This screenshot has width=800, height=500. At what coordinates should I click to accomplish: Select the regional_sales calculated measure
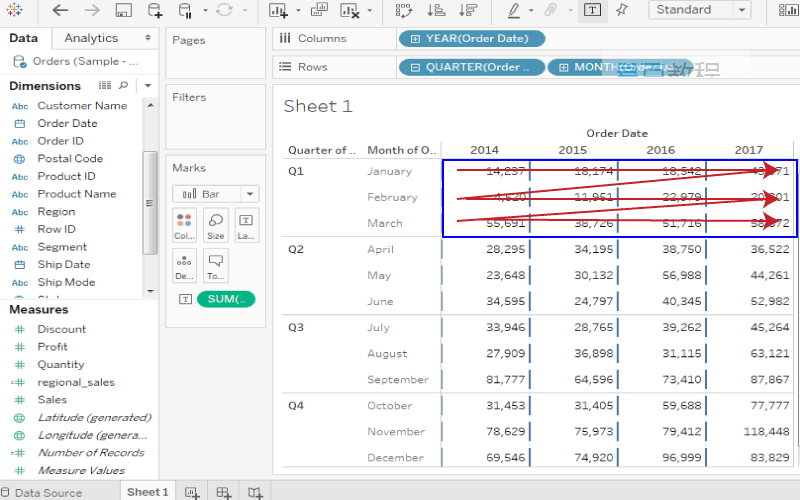(76, 382)
